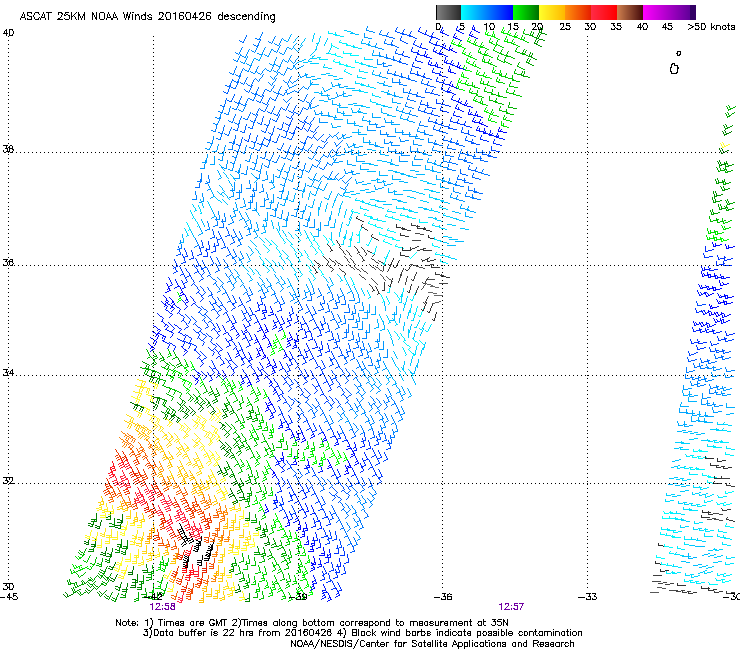Click the latitude label "40" on left axis
The height and width of the screenshot is (650, 740).
click(x=8, y=33)
